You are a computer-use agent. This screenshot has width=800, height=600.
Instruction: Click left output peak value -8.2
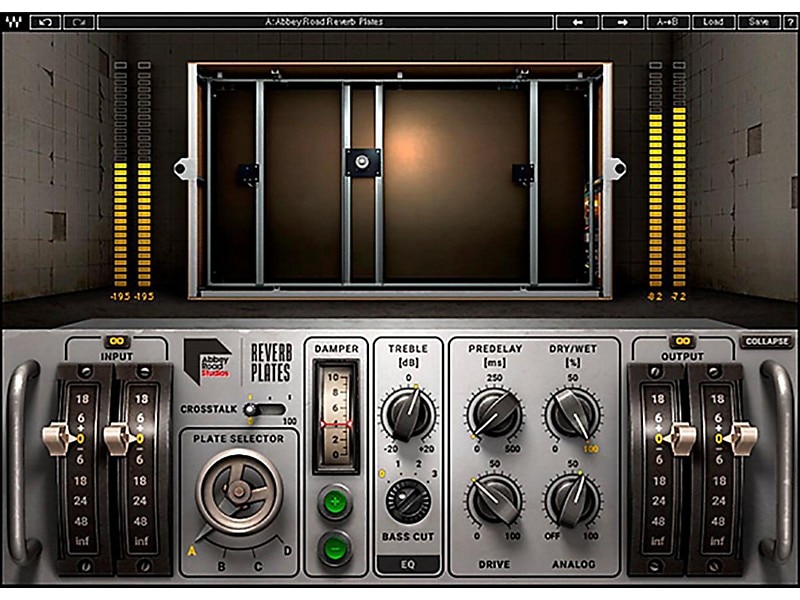pos(655,296)
